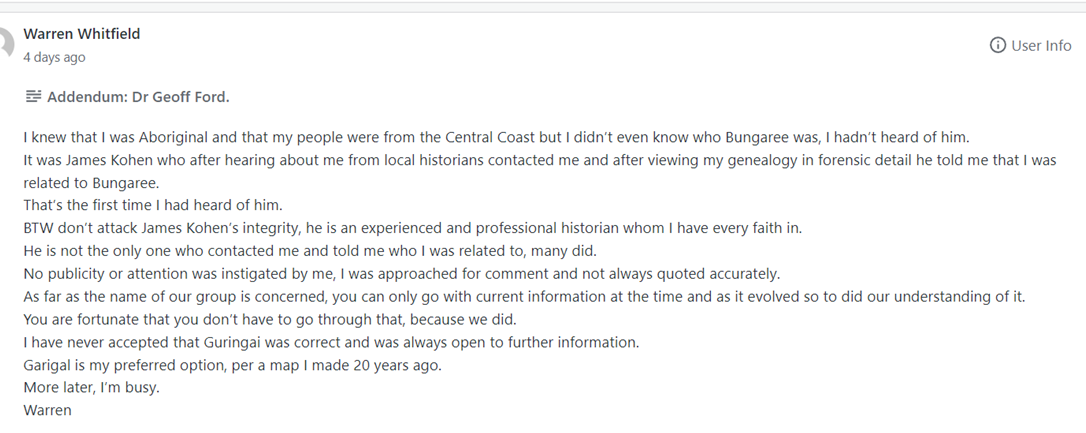Click the commenter's avatar image

coord(8,42)
